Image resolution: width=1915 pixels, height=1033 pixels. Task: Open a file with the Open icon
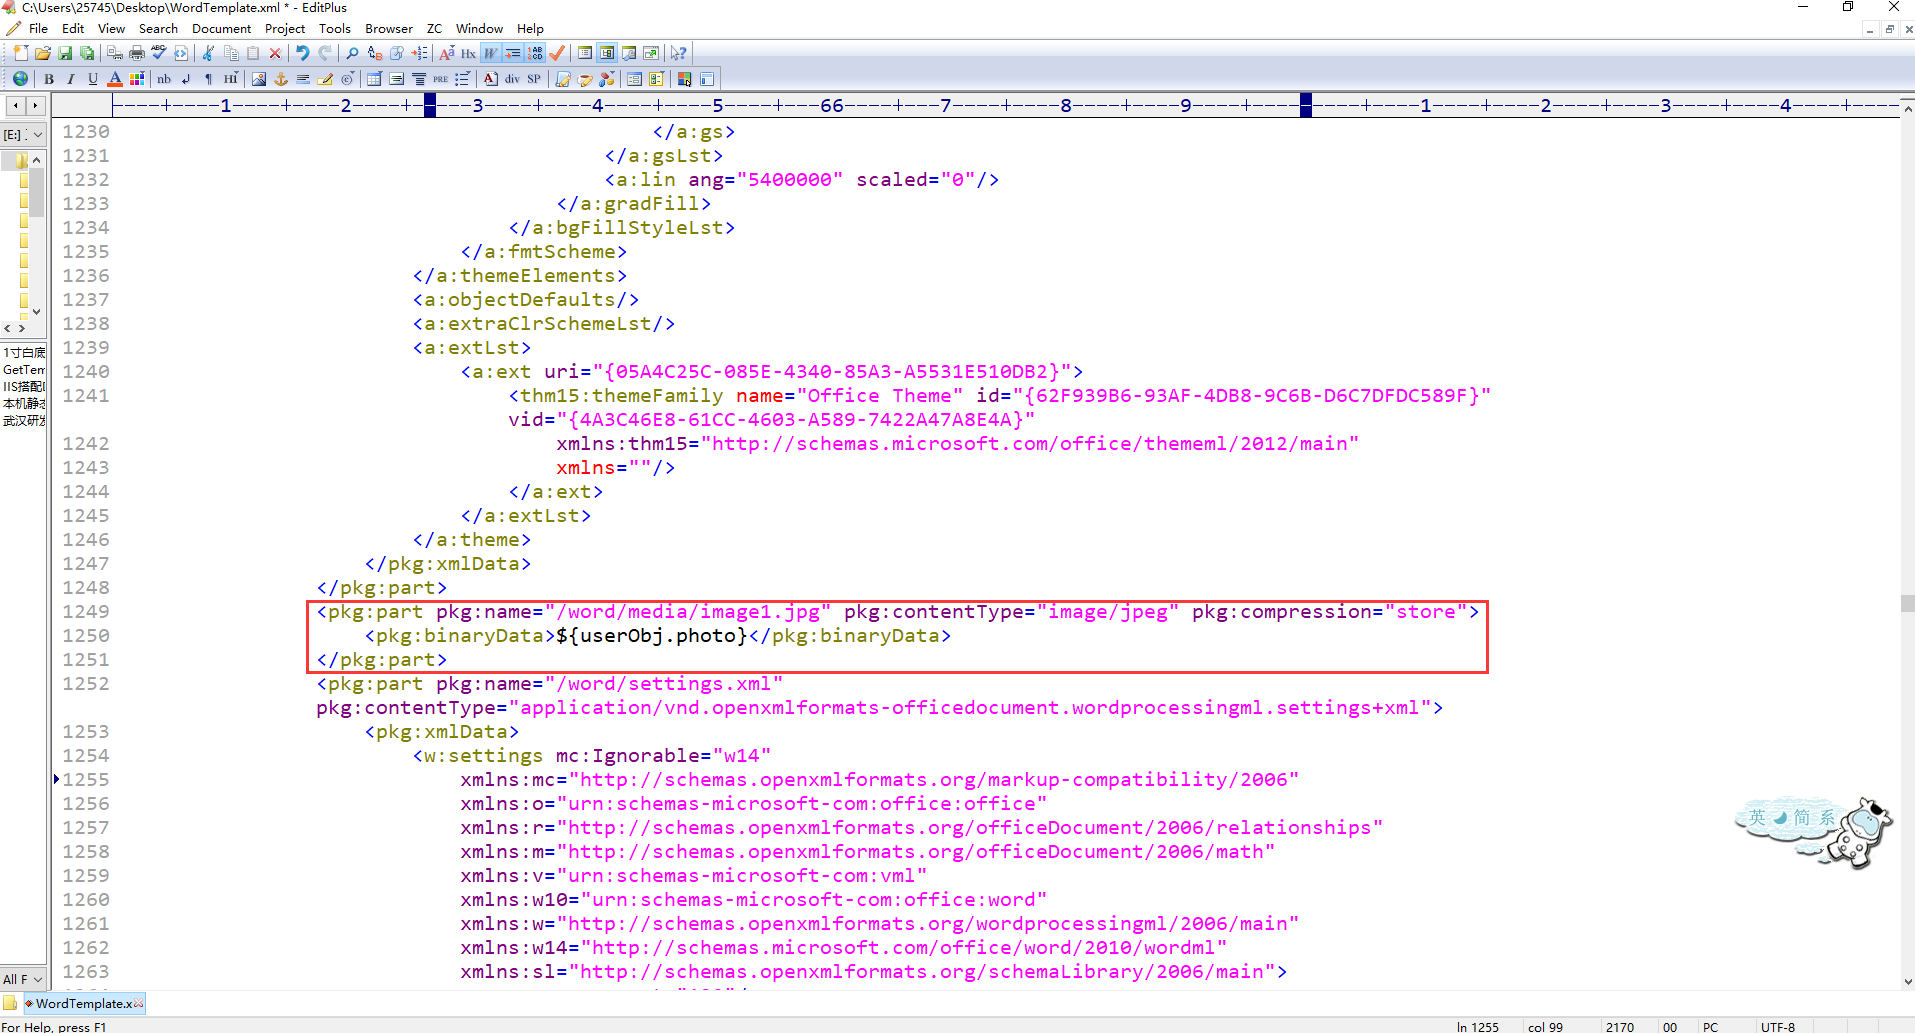click(42, 53)
